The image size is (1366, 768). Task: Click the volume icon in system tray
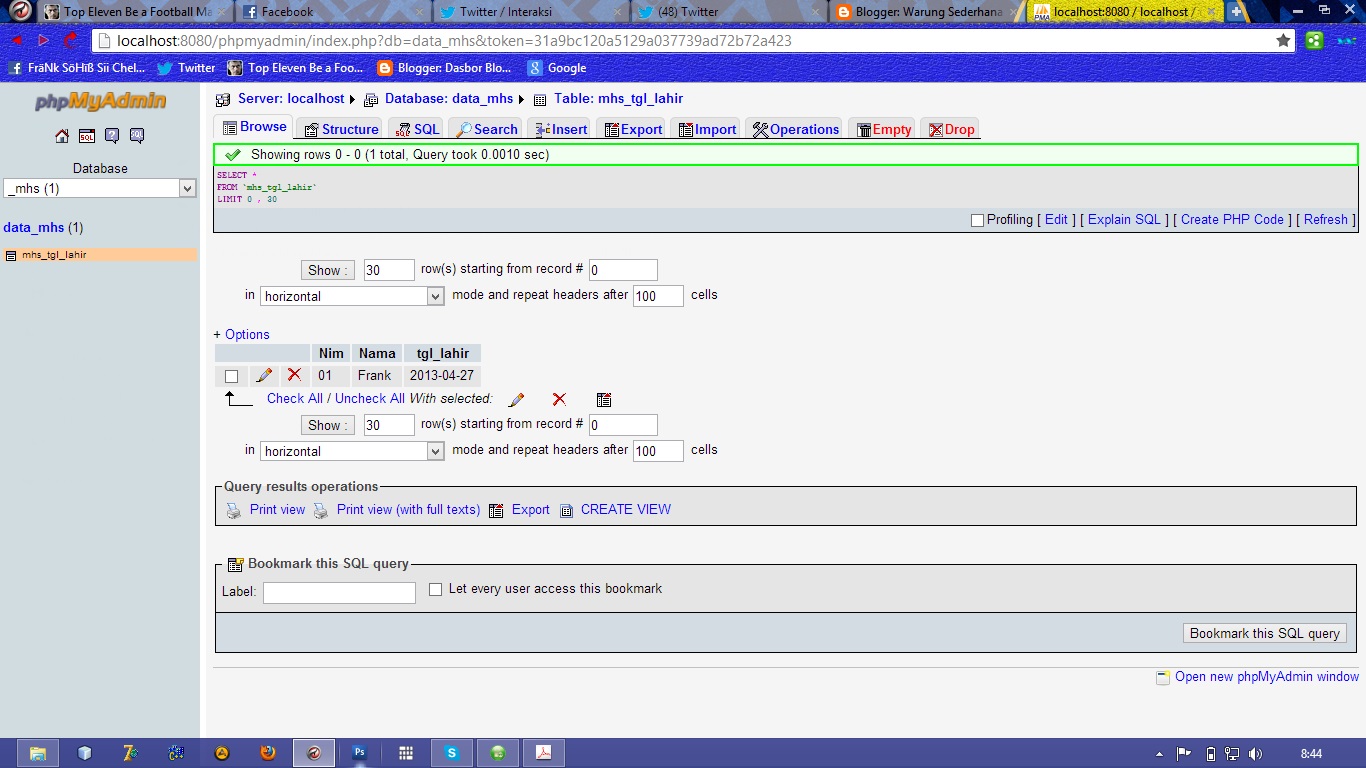[1255, 753]
